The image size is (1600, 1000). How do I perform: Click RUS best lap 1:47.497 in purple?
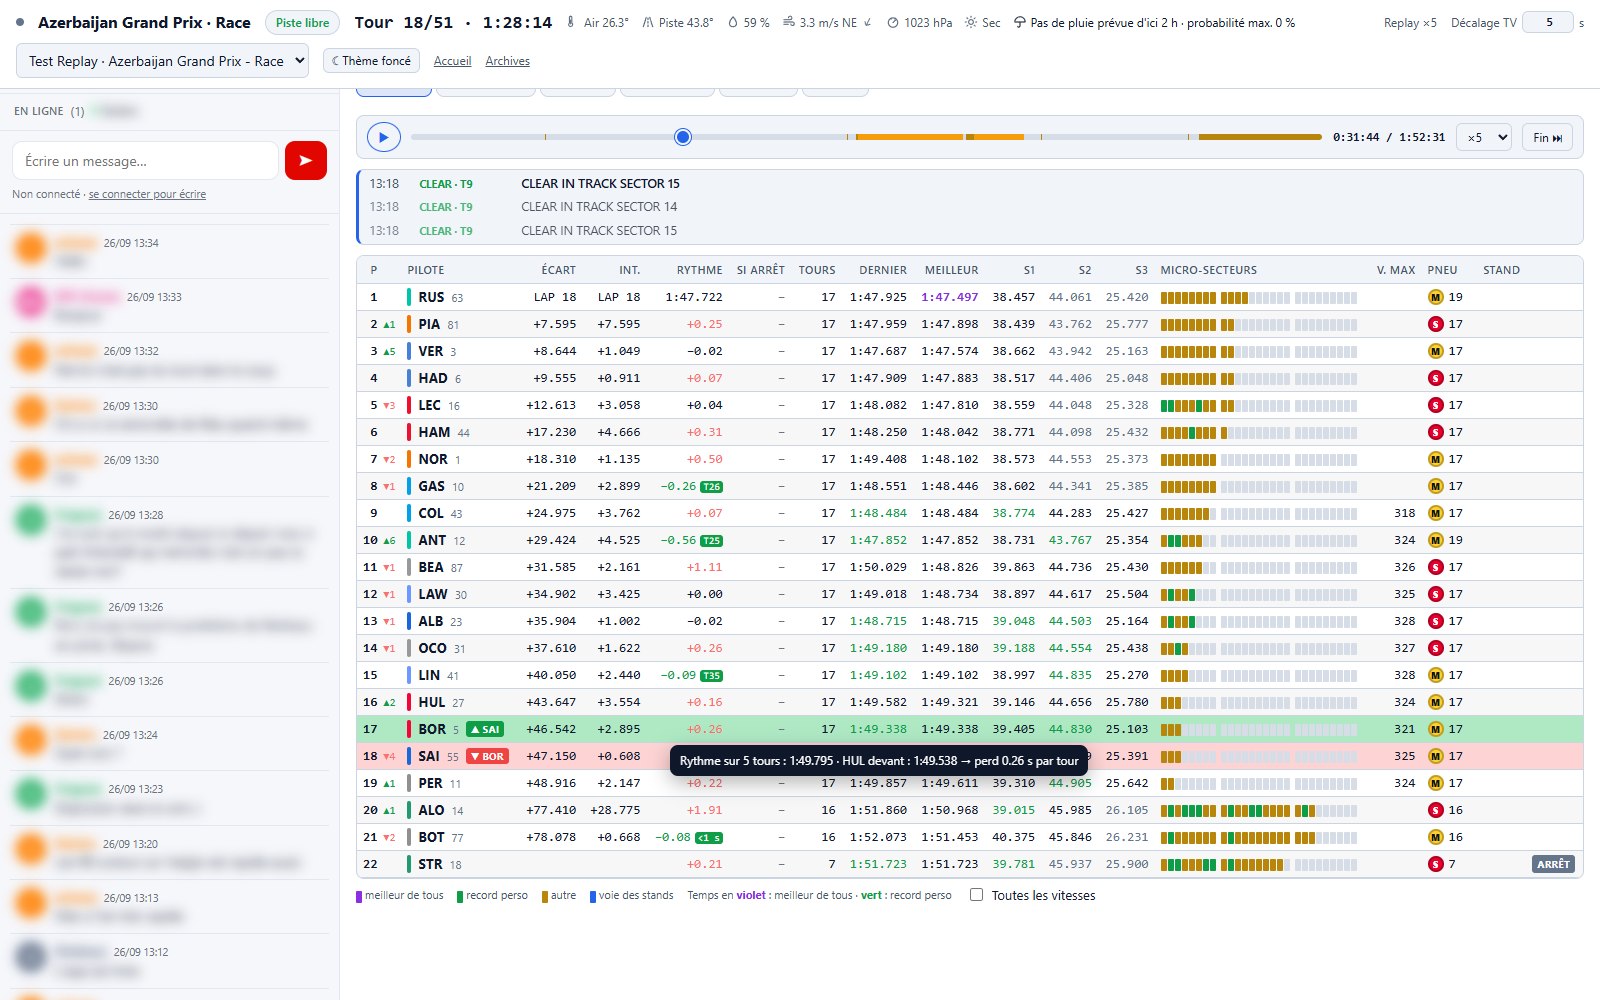(x=950, y=297)
